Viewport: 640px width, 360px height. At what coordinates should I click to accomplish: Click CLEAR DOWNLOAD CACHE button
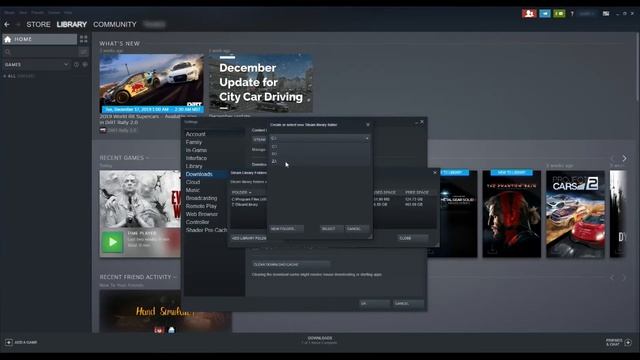click(291, 264)
